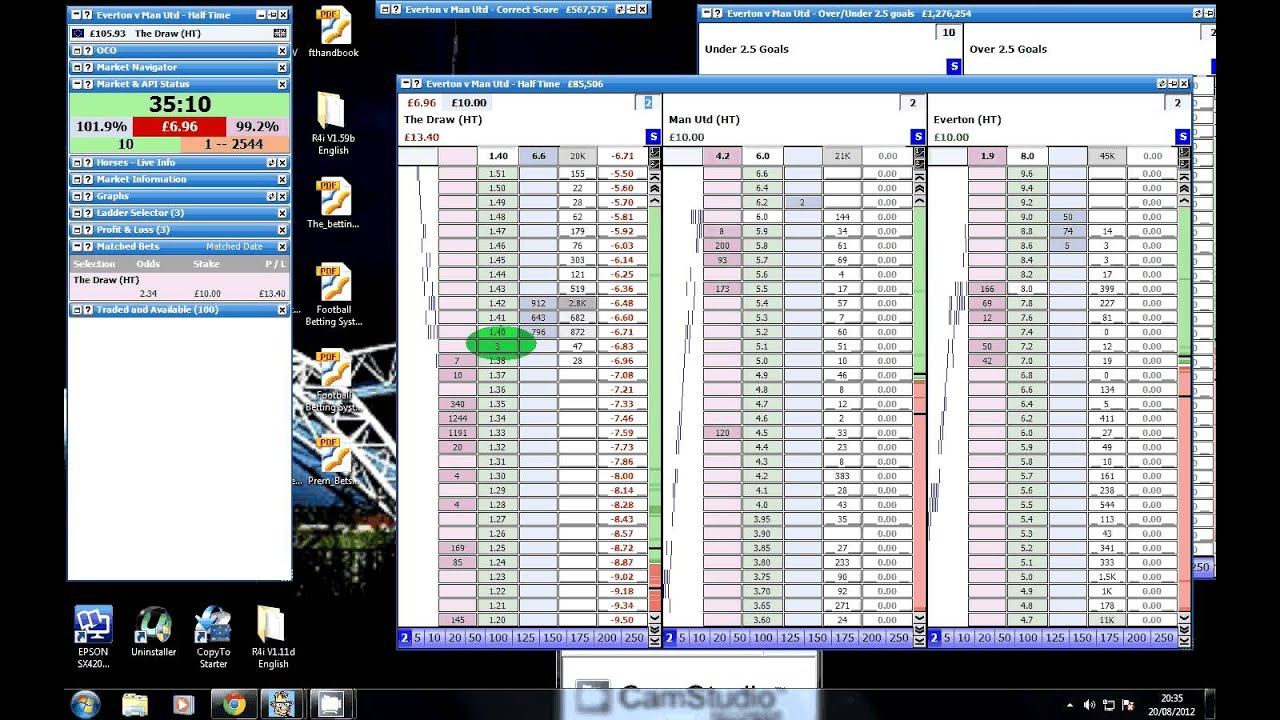Click the blue S button for Man Utd (HT)
Image resolution: width=1280 pixels, height=720 pixels.
point(918,137)
